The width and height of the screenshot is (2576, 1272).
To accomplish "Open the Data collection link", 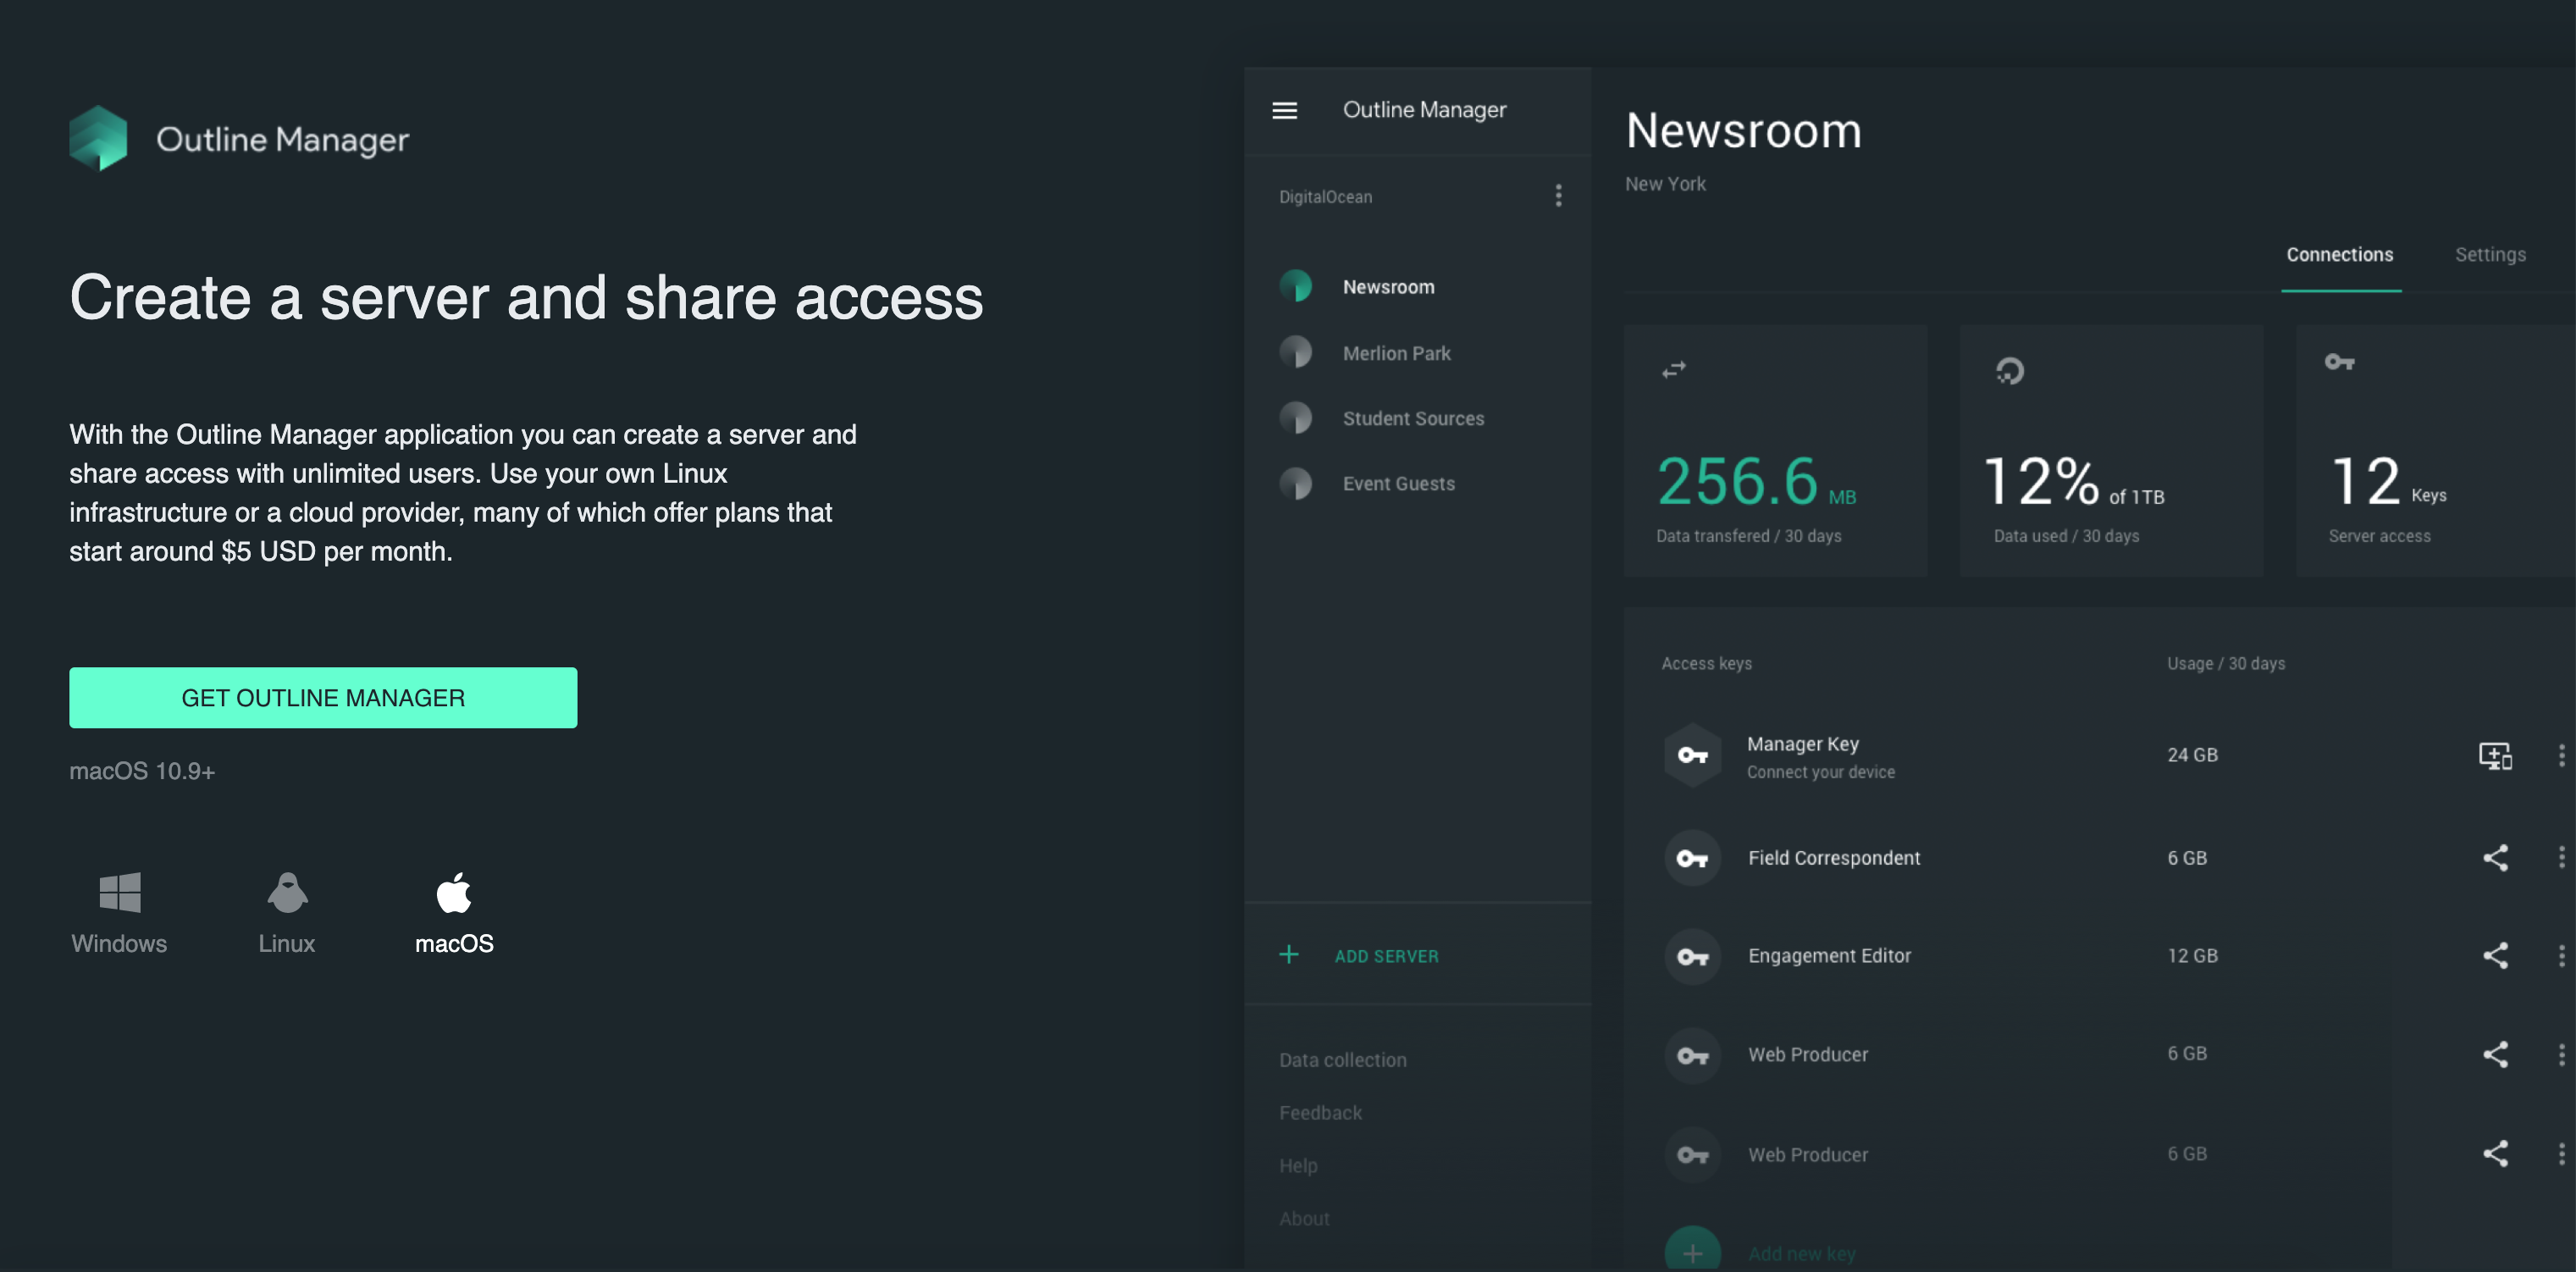I will point(1342,1060).
